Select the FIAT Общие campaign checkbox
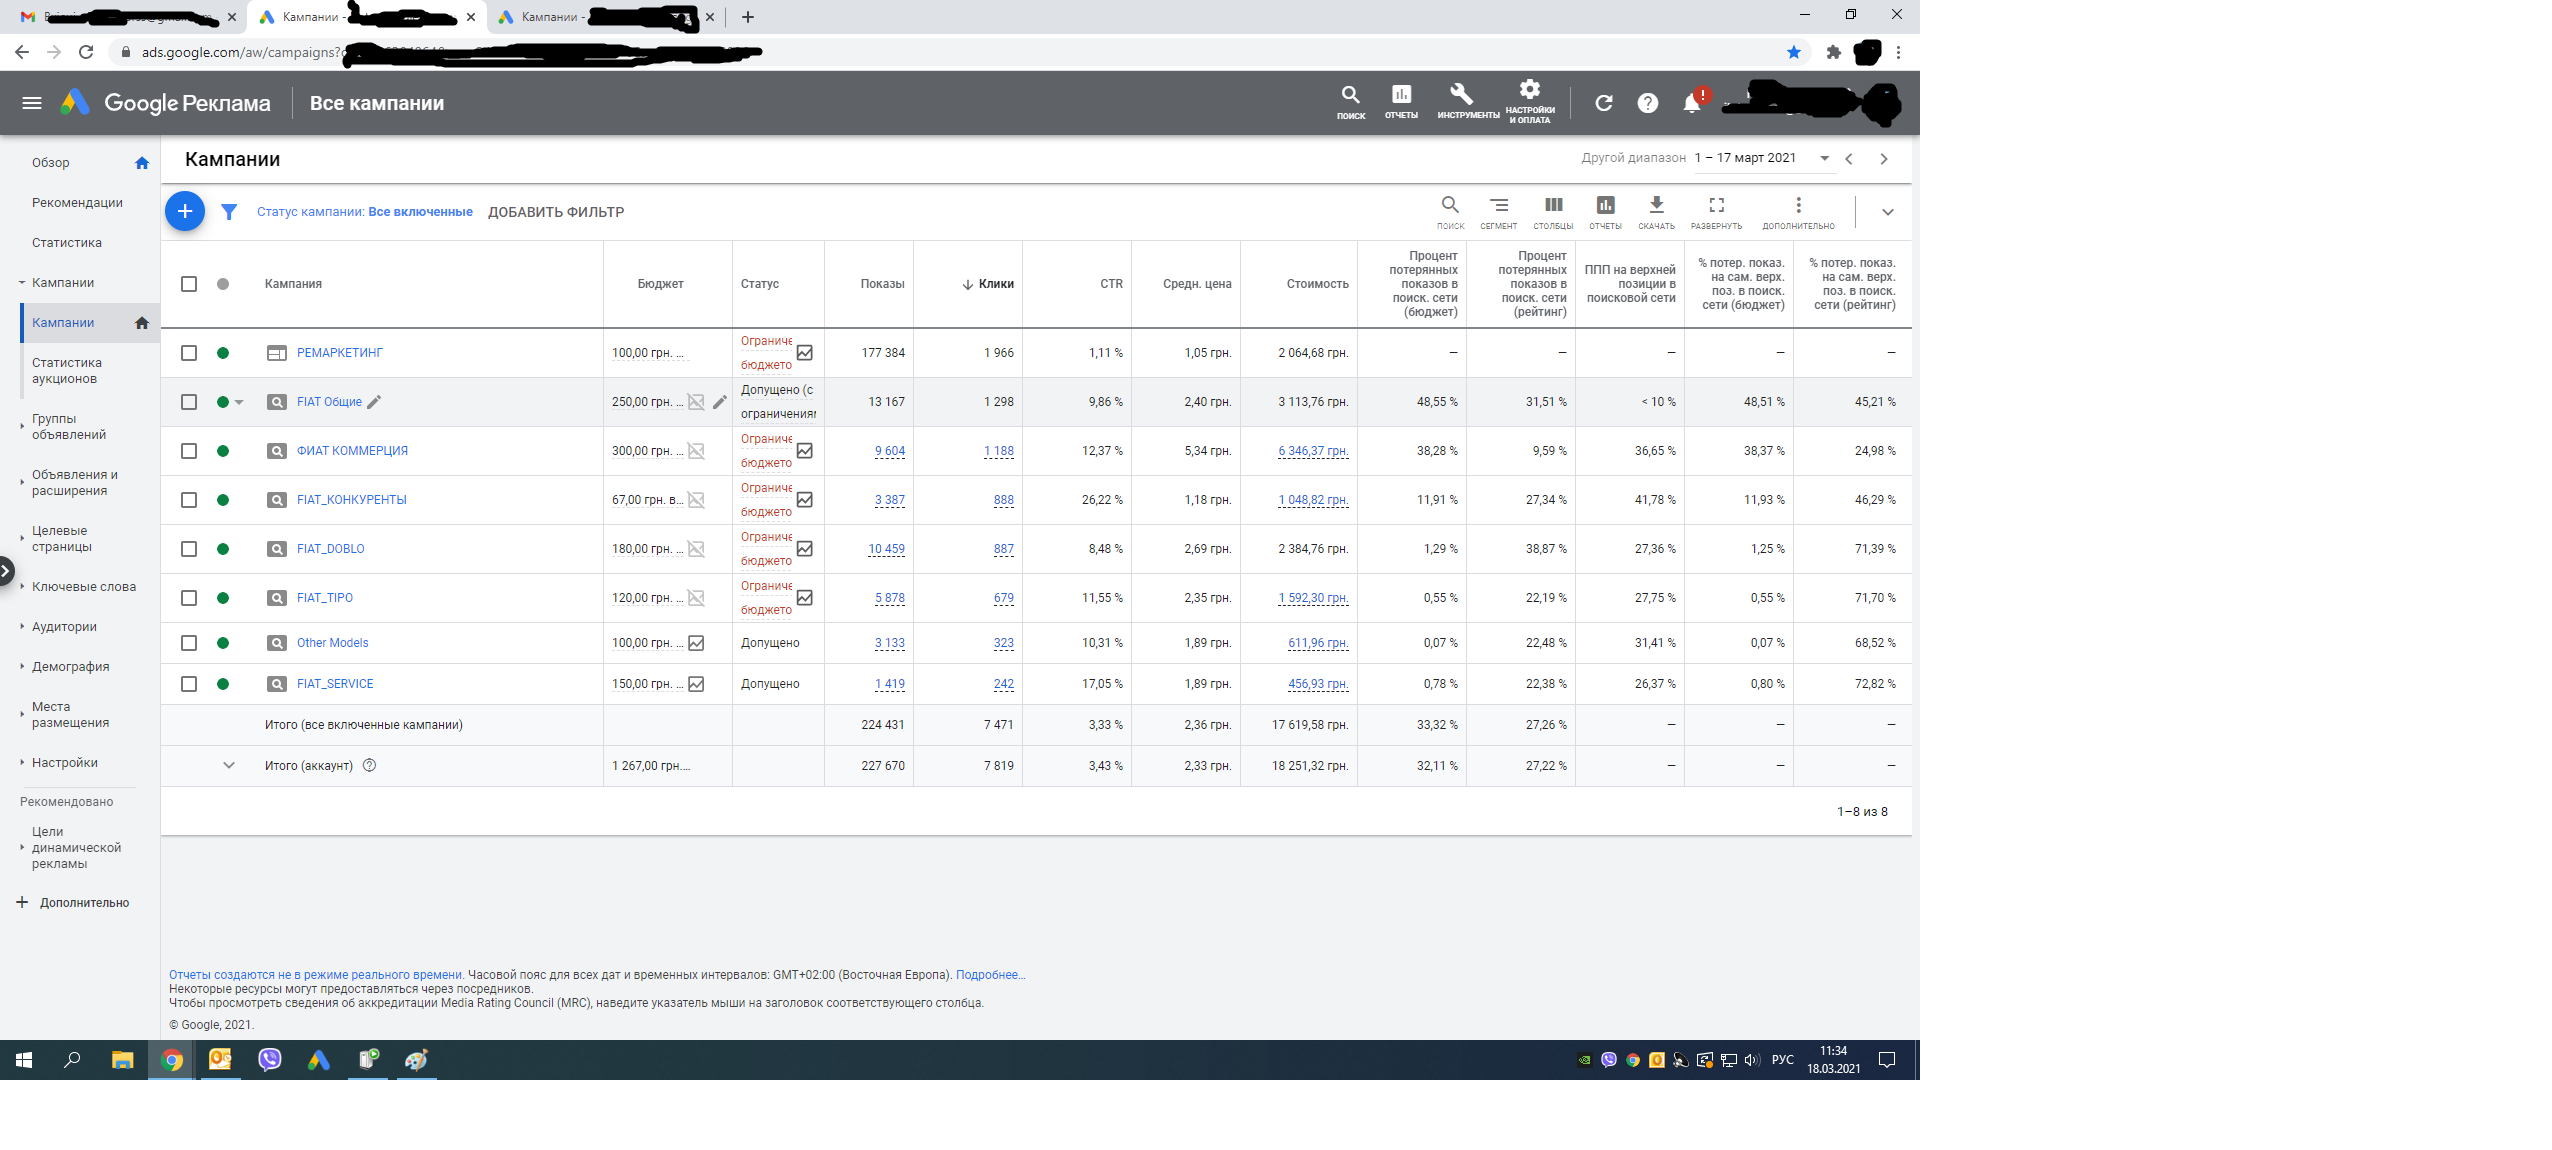 pyautogui.click(x=189, y=402)
